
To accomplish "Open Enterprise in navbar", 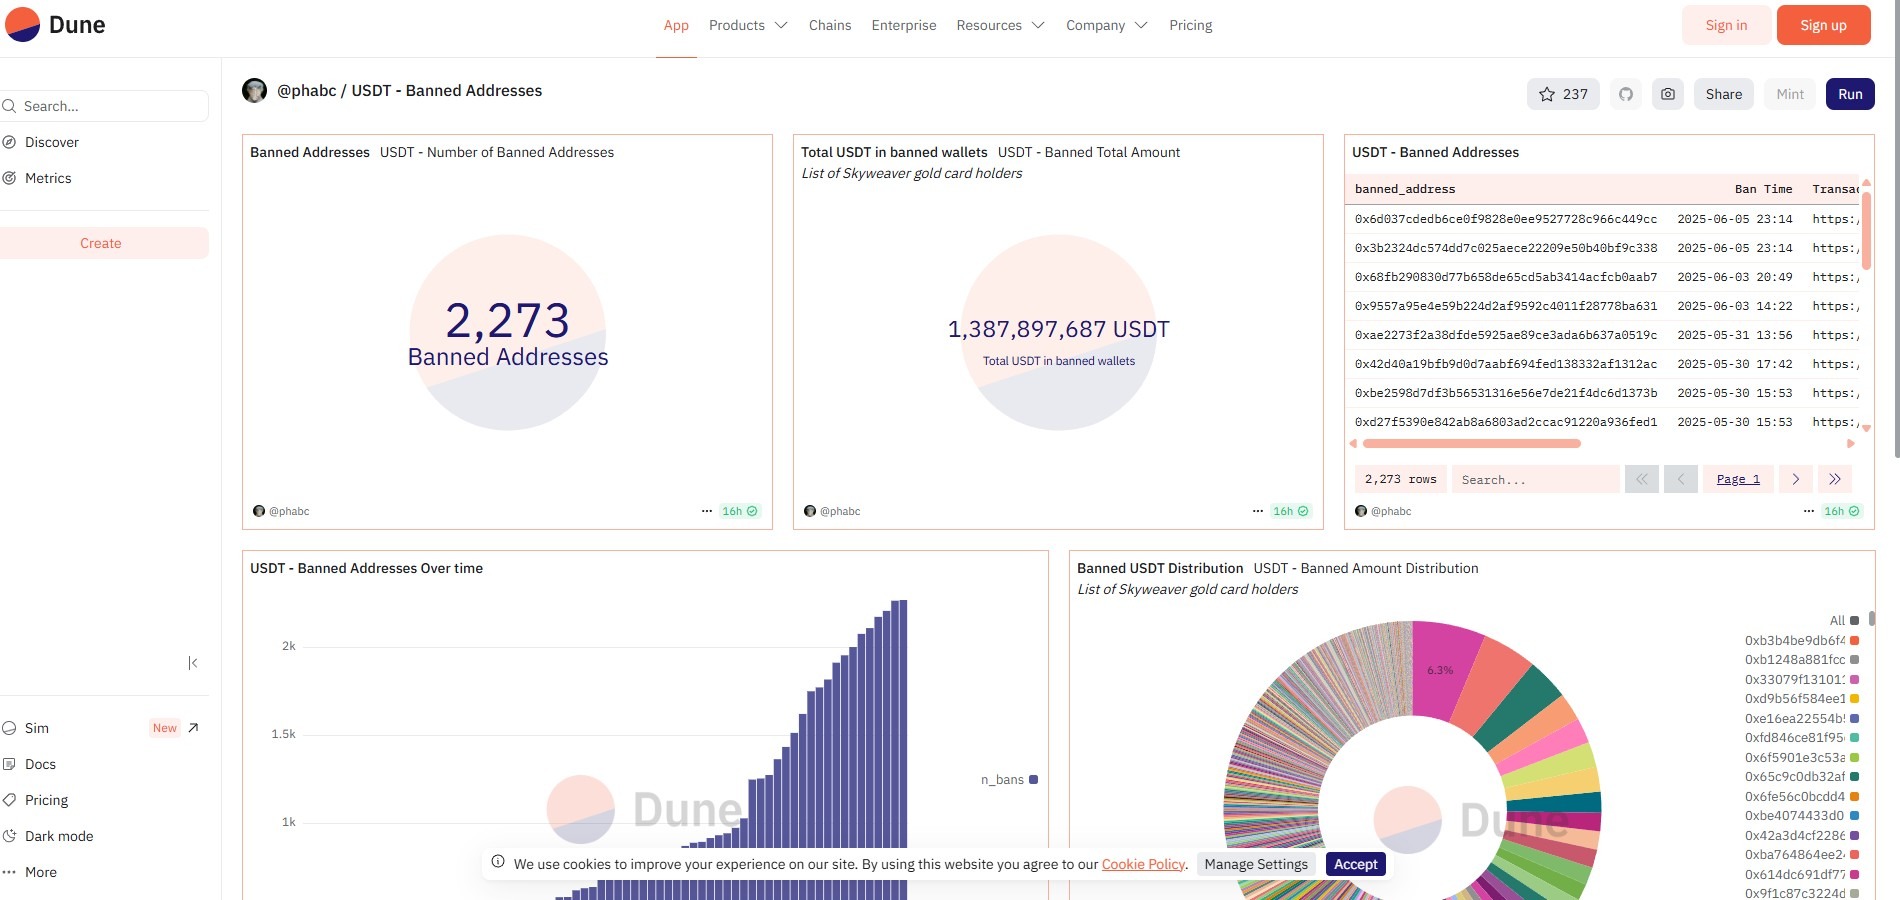I will tap(904, 25).
